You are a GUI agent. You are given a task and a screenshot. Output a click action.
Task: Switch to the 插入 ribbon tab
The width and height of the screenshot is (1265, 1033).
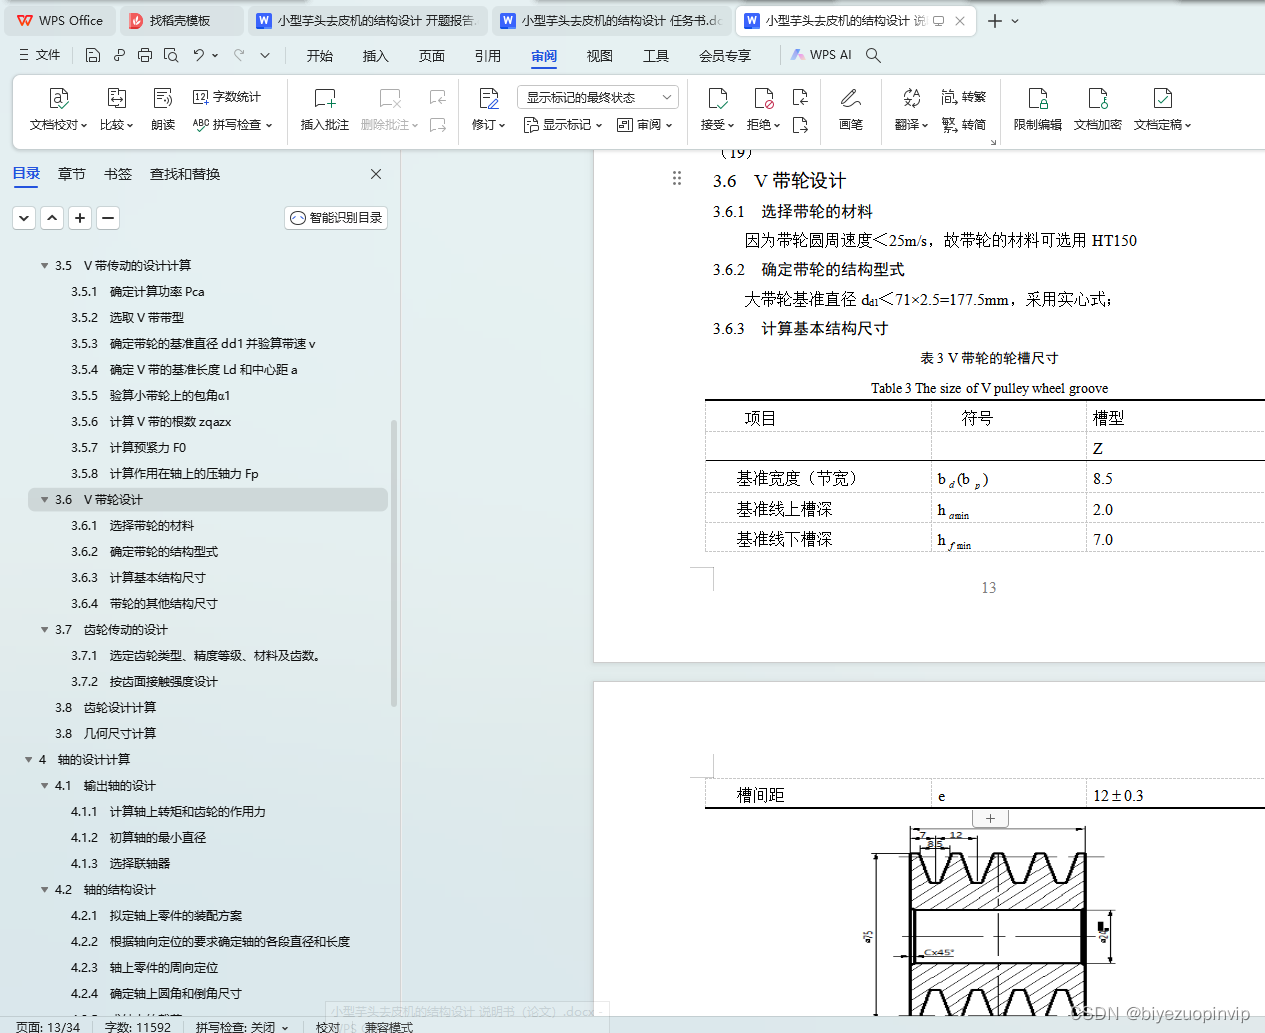pos(376,56)
